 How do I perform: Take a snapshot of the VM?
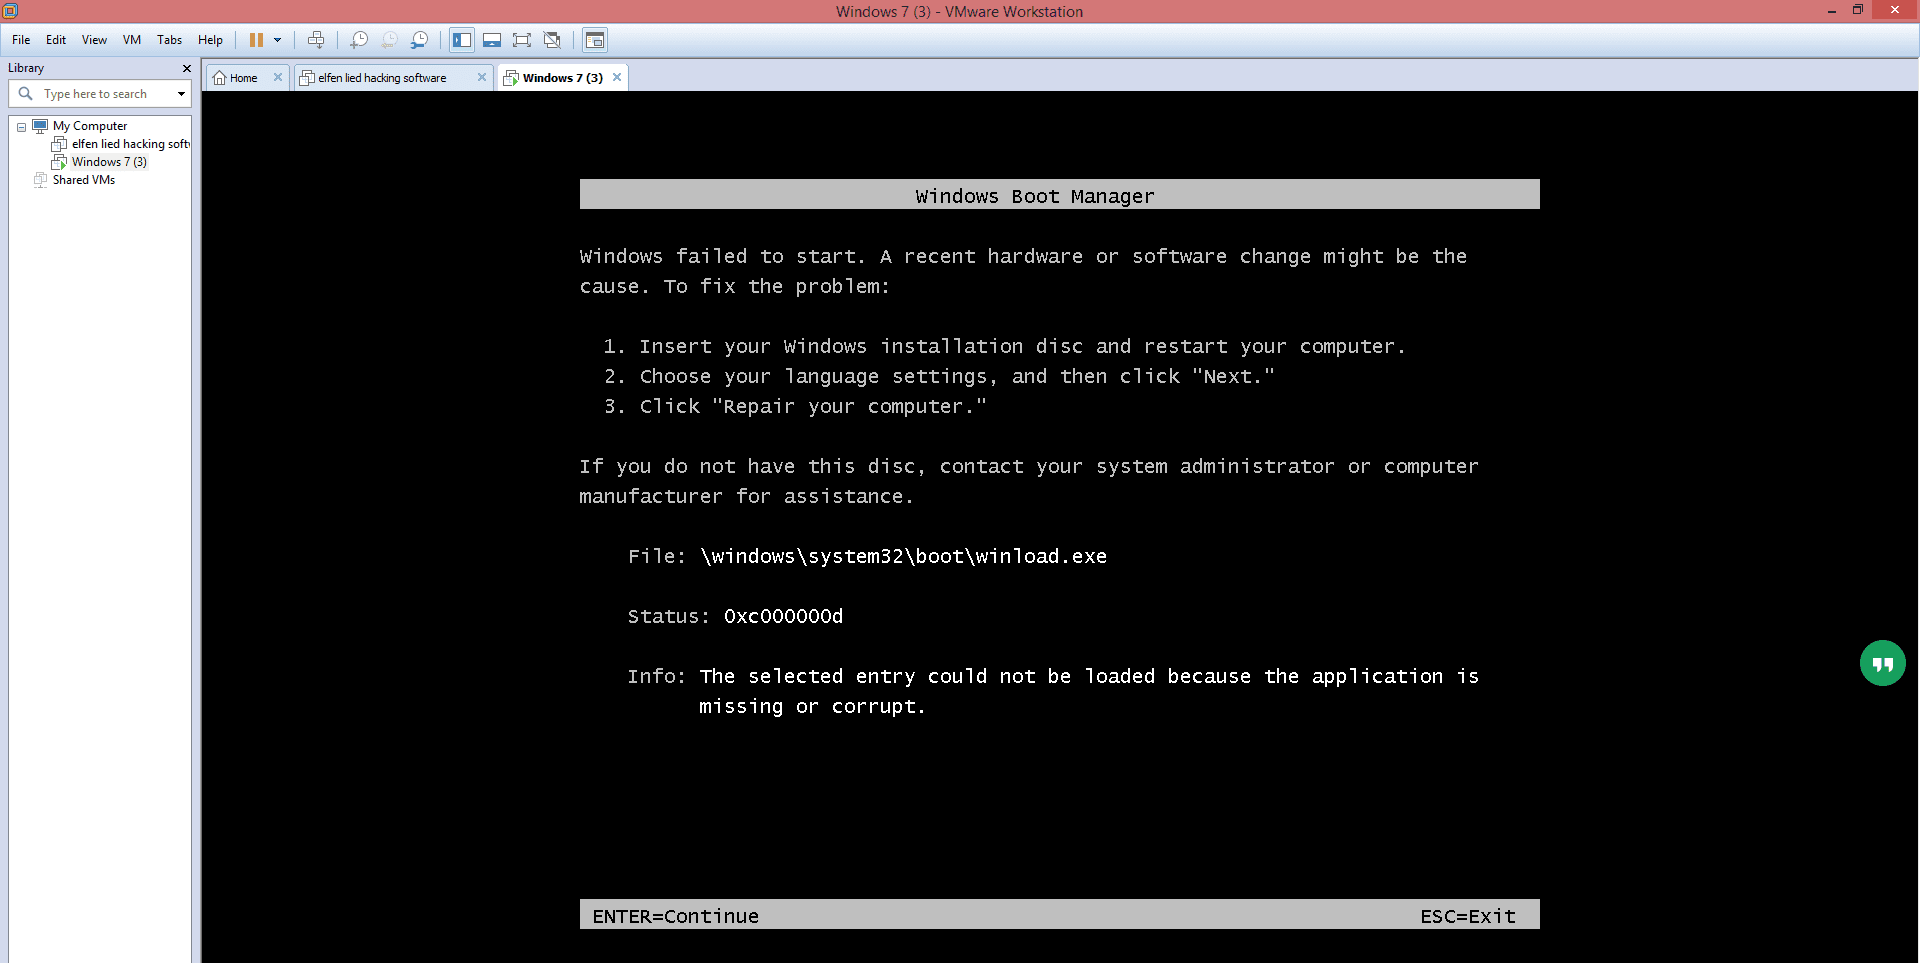coord(359,40)
